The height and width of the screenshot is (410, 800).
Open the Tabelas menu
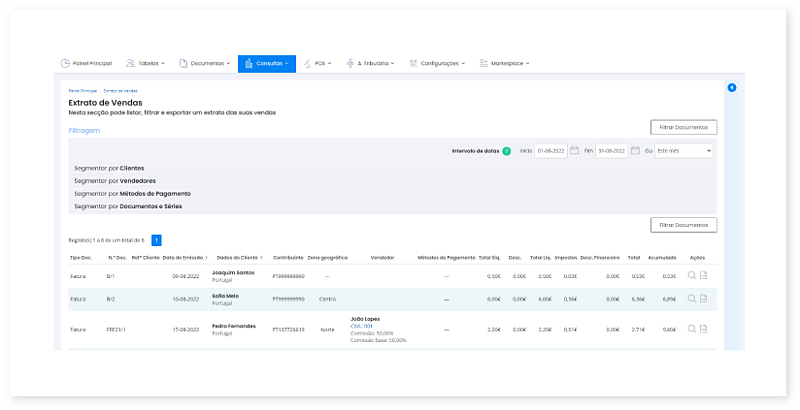tap(146, 63)
